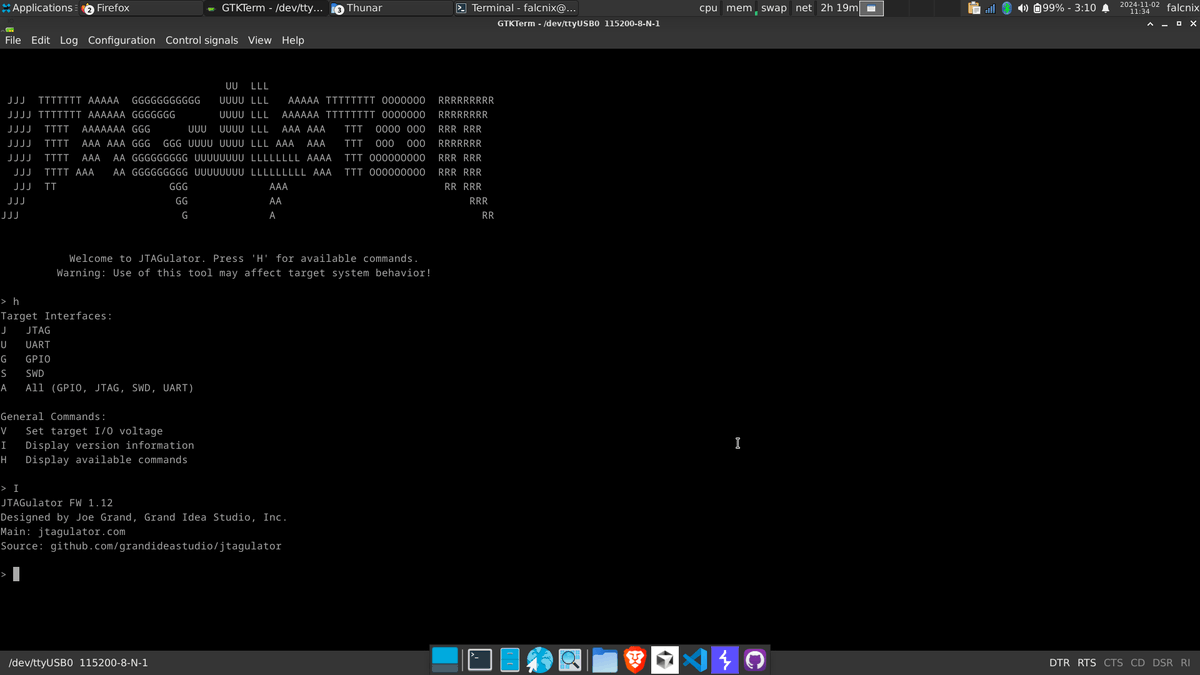Click the terminal prompt cursor
The image size is (1200, 675).
point(16,574)
